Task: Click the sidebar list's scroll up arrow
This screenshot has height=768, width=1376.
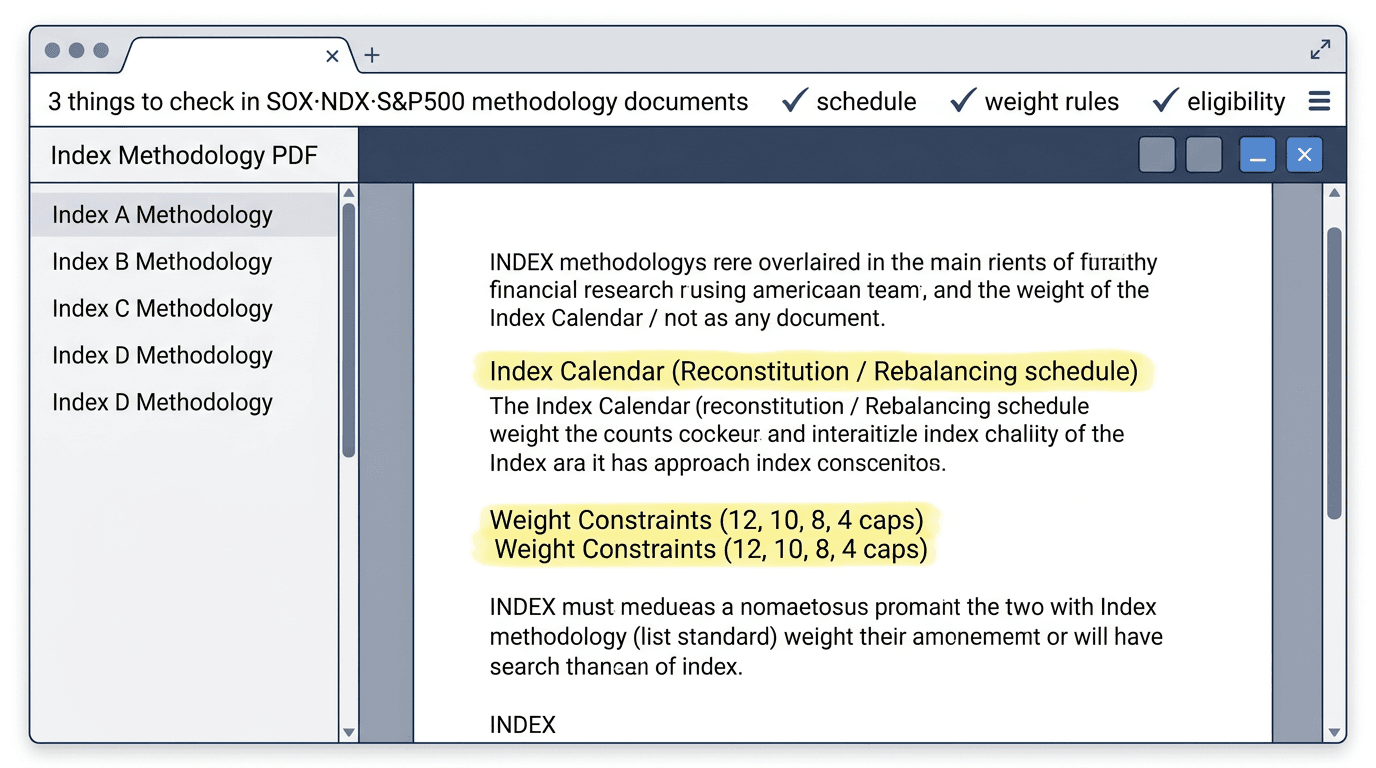Action: click(x=349, y=193)
